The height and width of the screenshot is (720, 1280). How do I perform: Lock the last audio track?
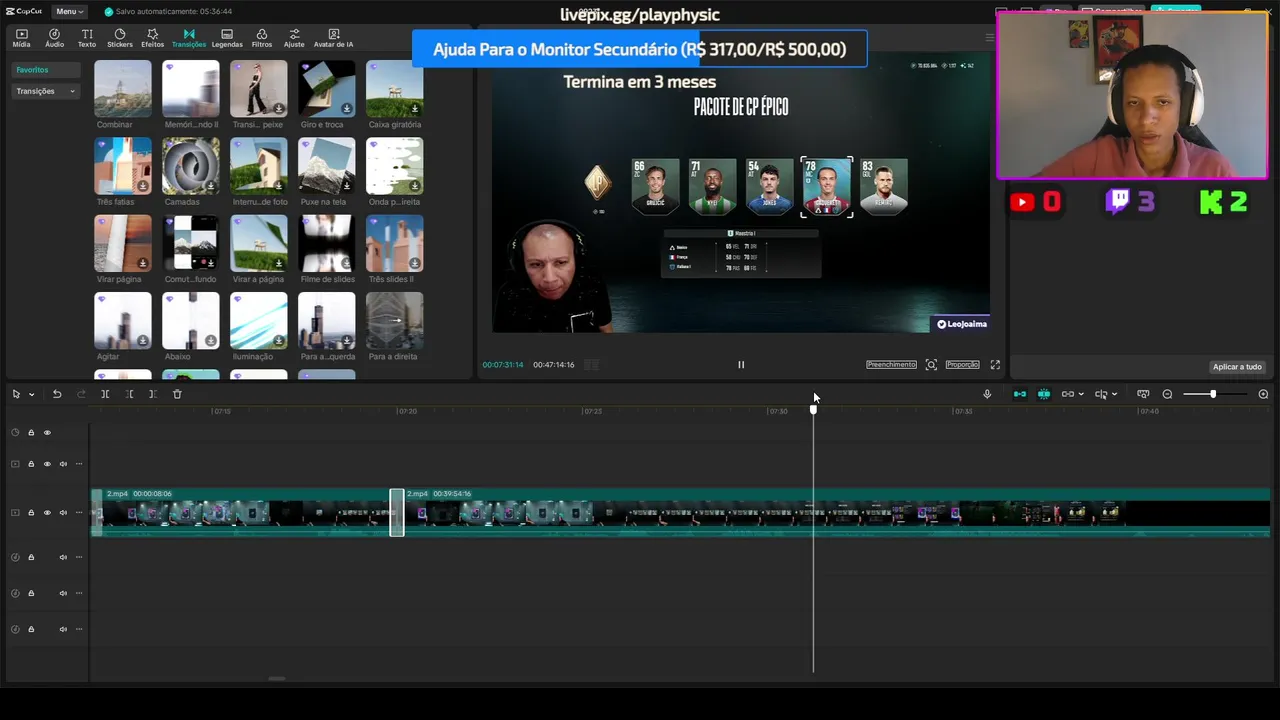pyautogui.click(x=31, y=629)
